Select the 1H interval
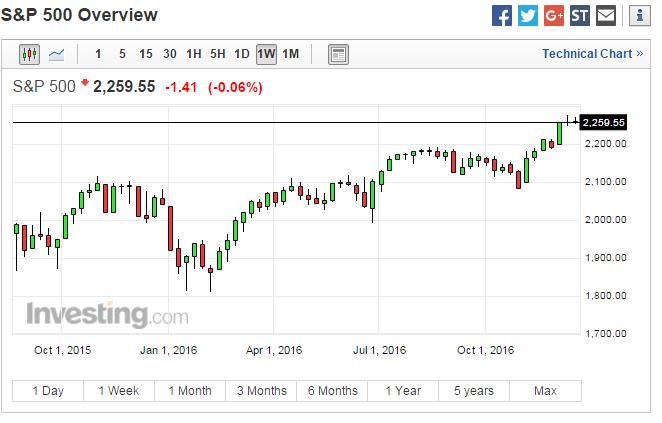Image resolution: width=662 pixels, height=423 pixels. (194, 54)
